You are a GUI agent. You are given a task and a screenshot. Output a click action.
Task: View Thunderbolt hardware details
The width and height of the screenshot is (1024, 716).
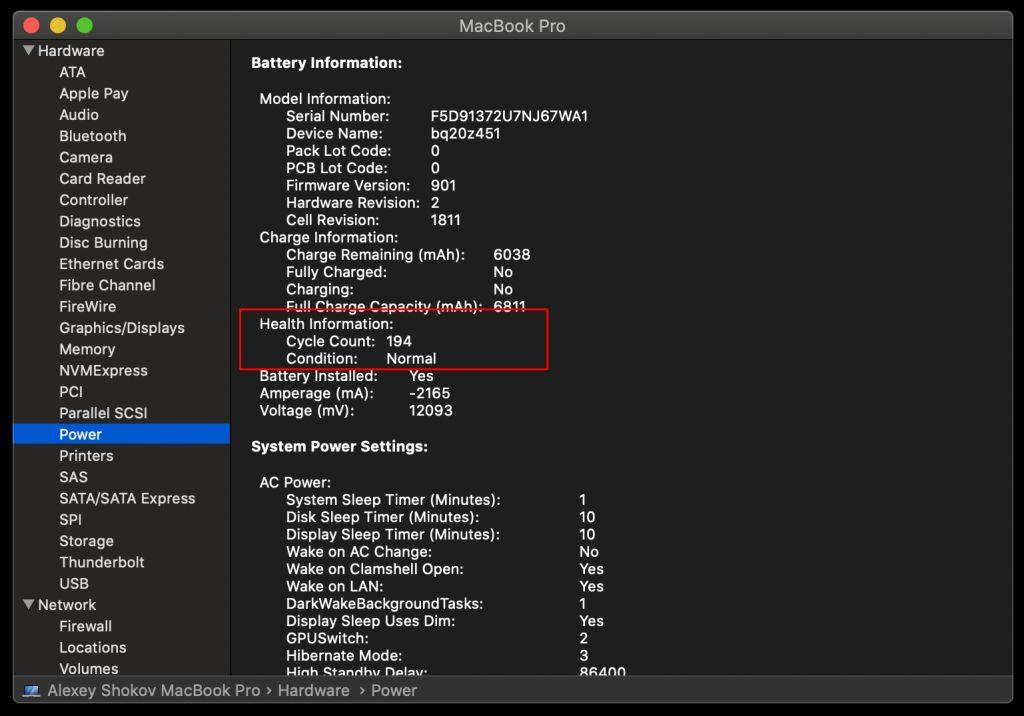click(101, 562)
